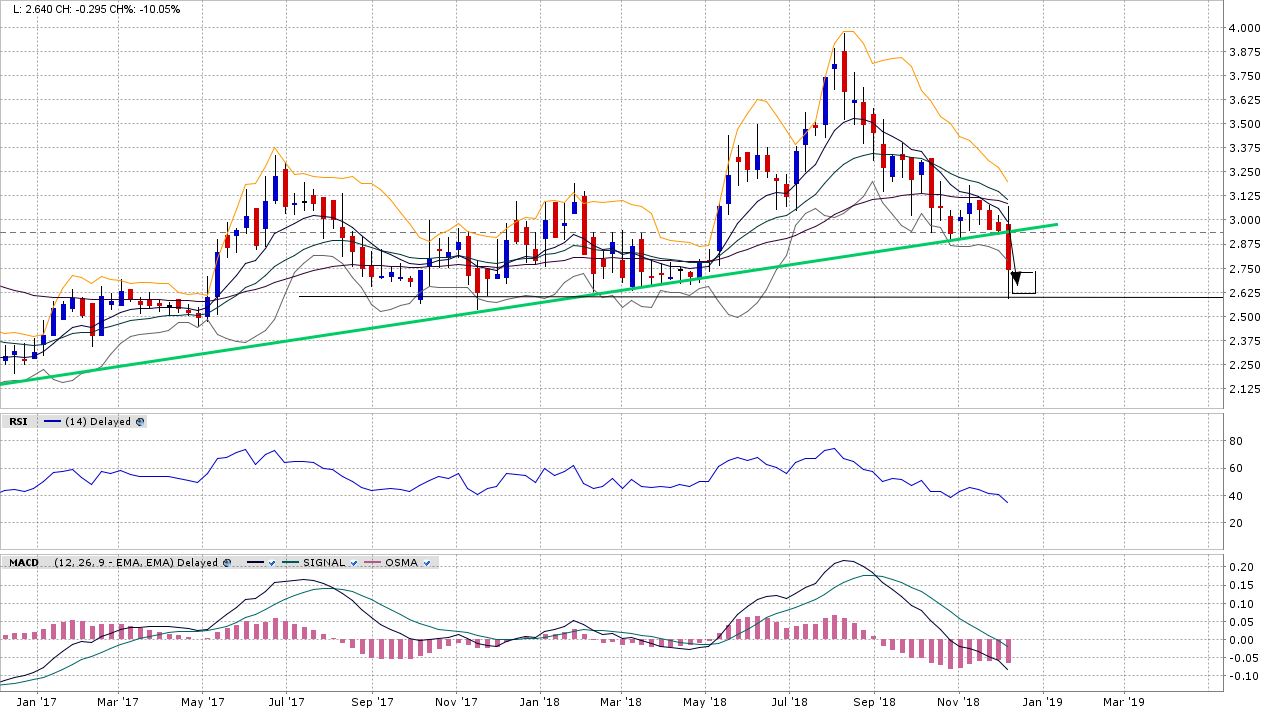Open the RSI (14) period settings
1269x716 pixels.
click(74, 422)
